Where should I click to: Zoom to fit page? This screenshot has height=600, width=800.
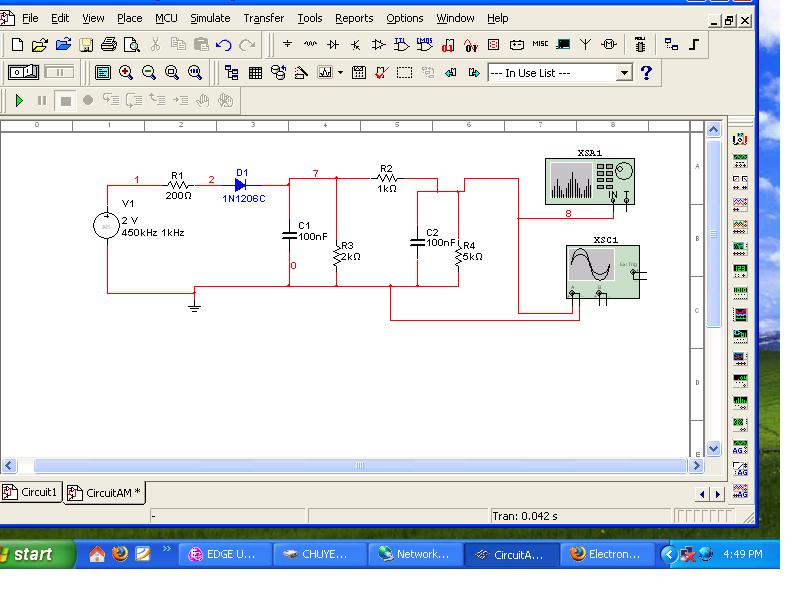coord(195,72)
